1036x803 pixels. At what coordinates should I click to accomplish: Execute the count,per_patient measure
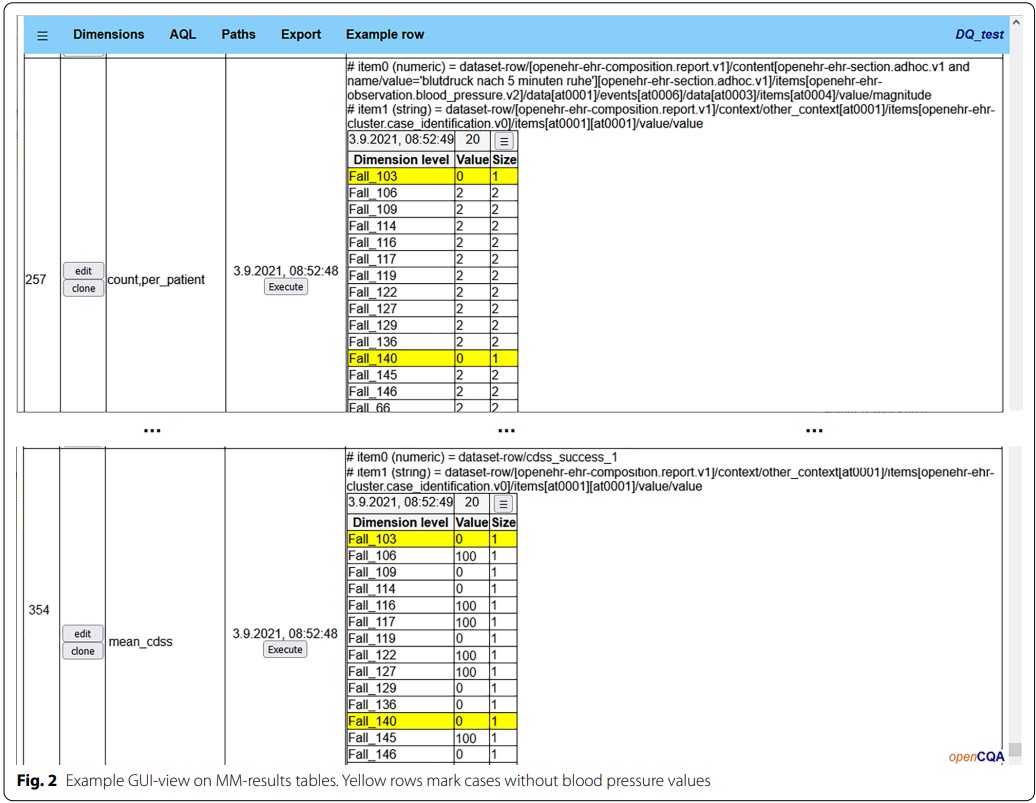click(286, 287)
